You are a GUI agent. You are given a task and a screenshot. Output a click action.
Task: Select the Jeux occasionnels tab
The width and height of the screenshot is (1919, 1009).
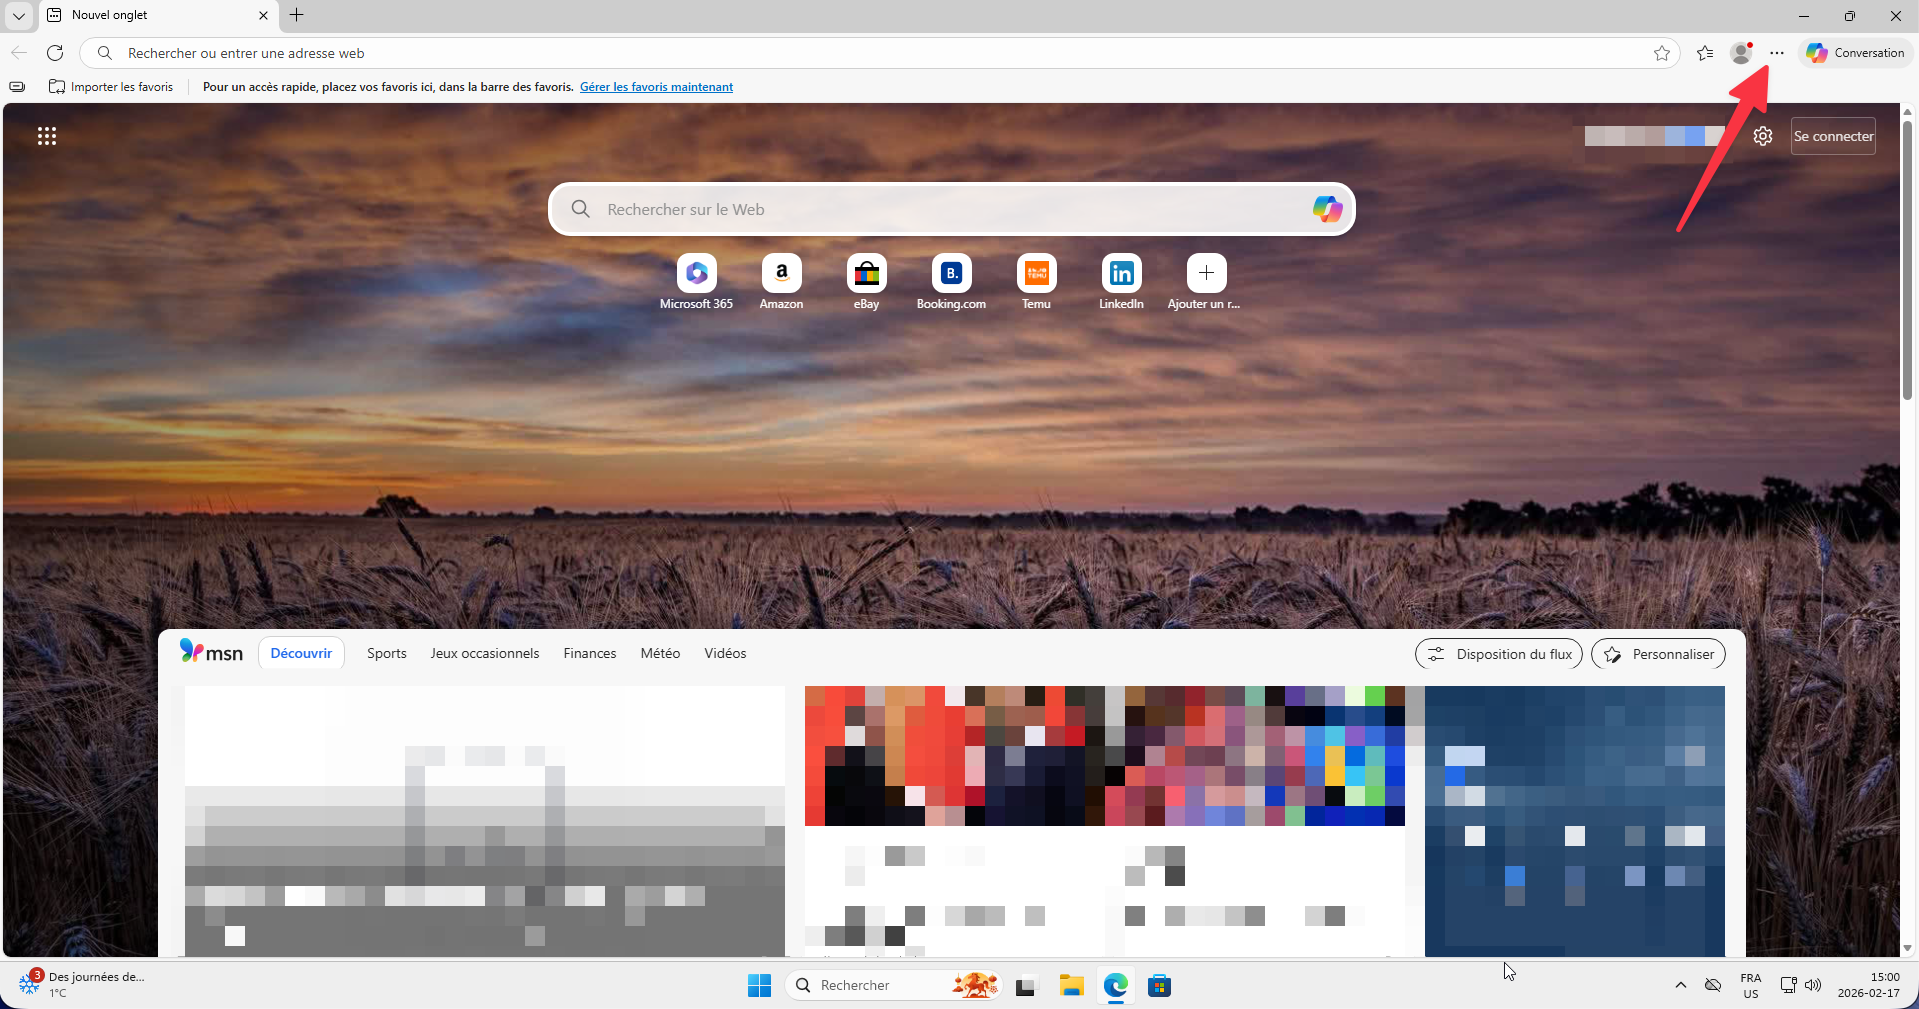(485, 653)
